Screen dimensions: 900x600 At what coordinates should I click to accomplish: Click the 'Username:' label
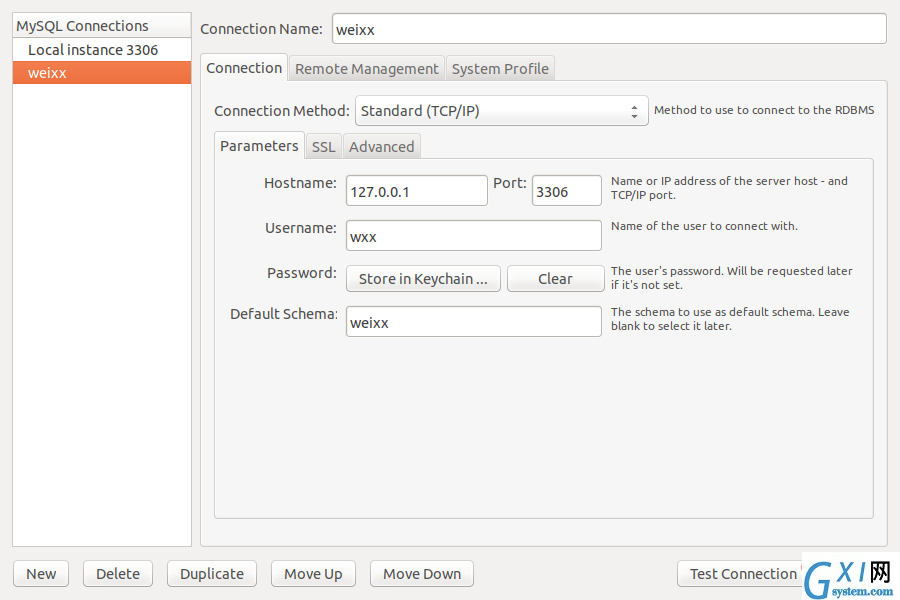tap(301, 229)
